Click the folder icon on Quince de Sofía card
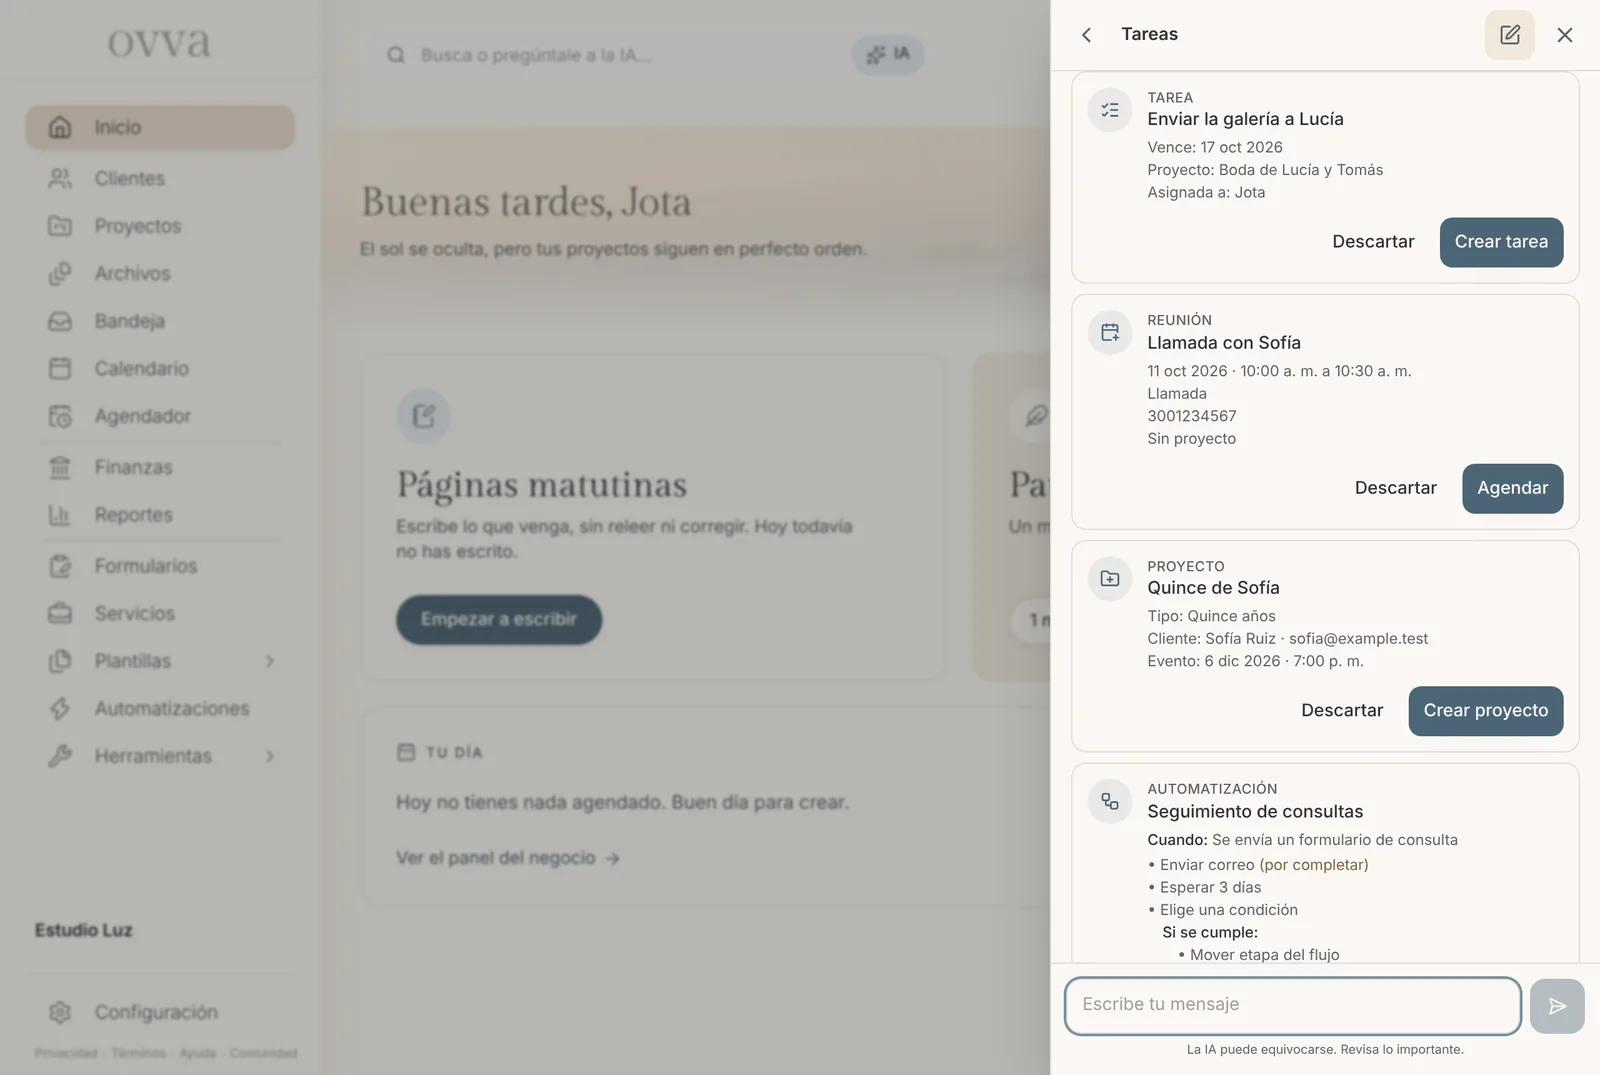Screen dimensions: 1600x1075 (x=1110, y=578)
